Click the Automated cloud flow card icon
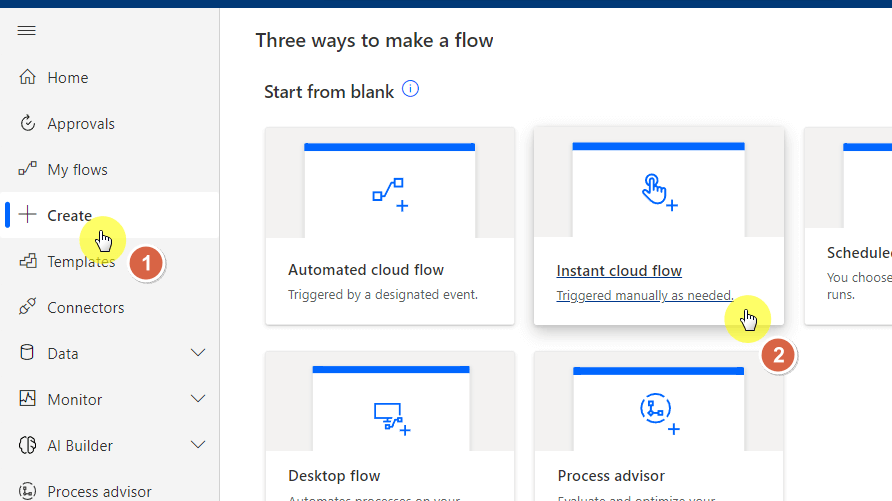The height and width of the screenshot is (501, 892). pos(390,195)
